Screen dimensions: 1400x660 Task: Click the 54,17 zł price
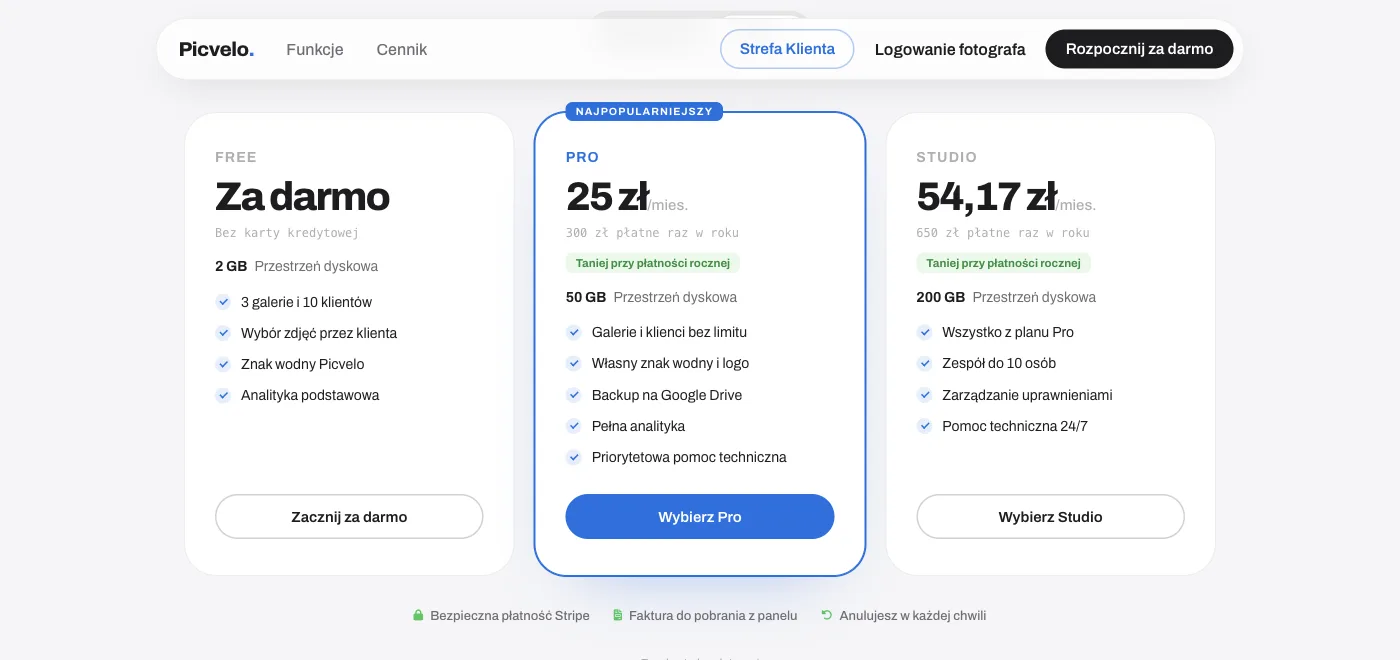(x=986, y=196)
